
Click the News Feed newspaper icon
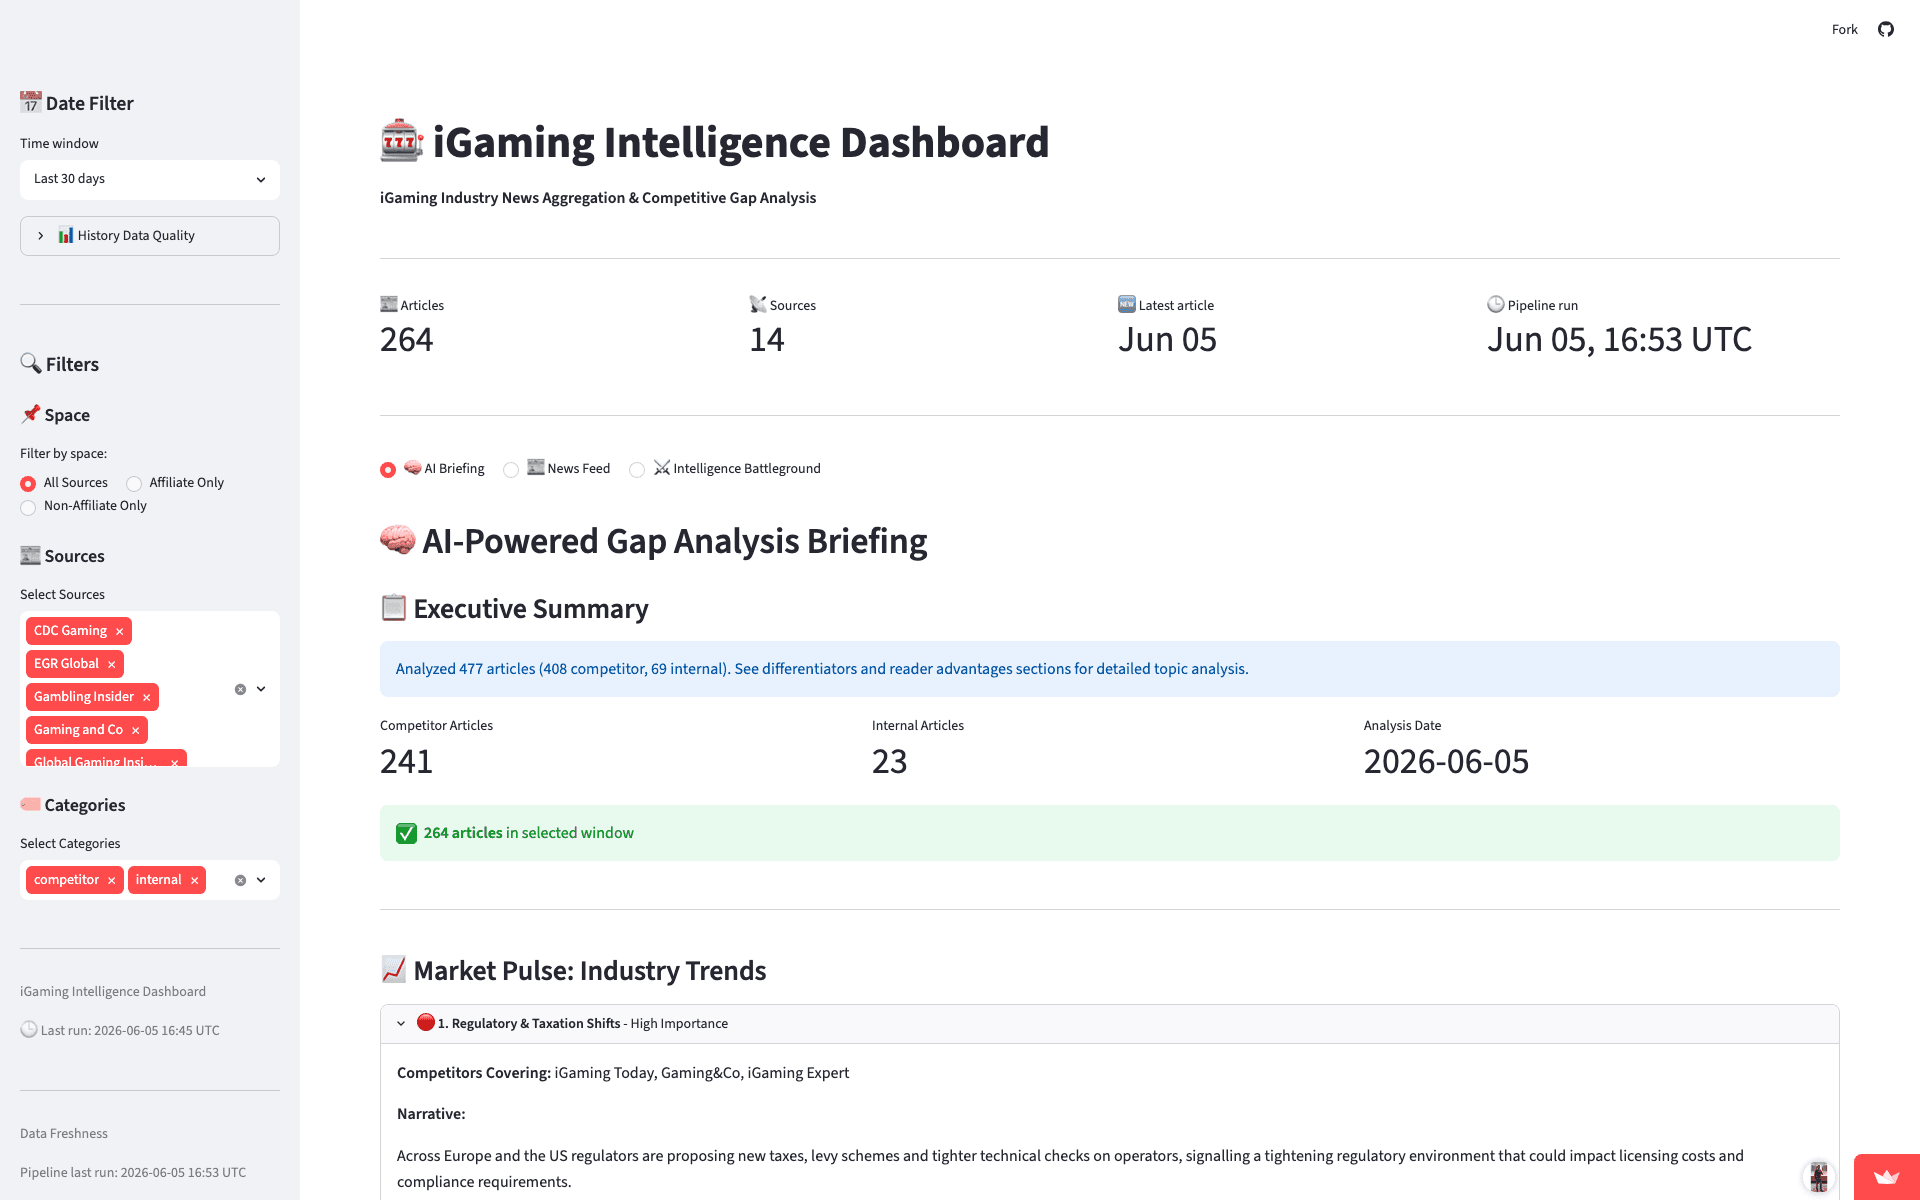click(536, 467)
